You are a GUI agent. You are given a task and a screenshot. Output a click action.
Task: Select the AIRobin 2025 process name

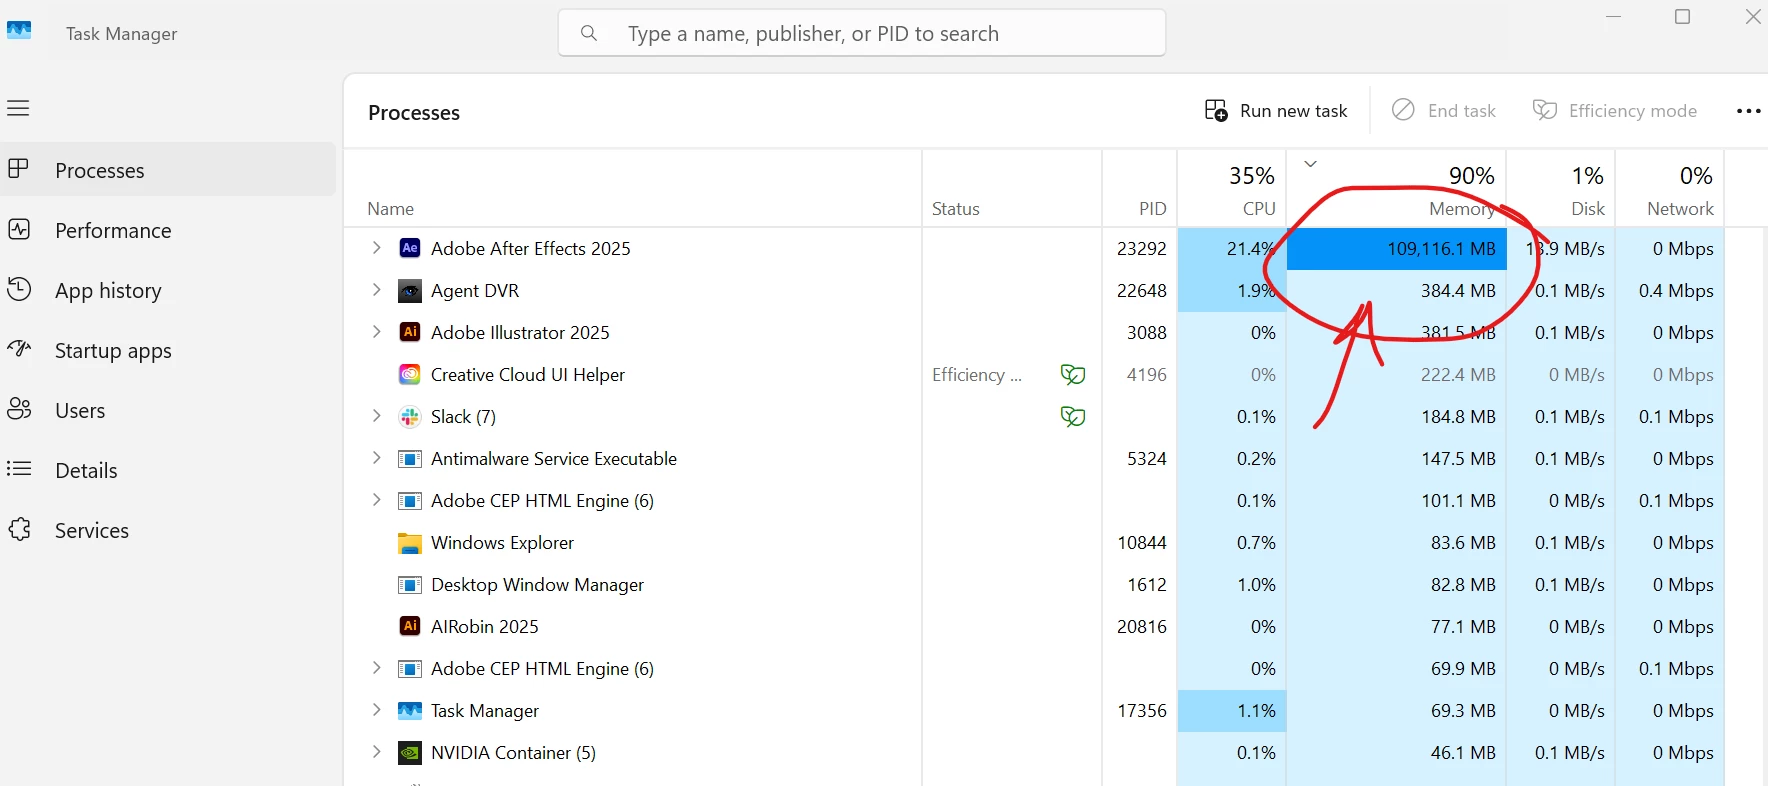pyautogui.click(x=485, y=627)
